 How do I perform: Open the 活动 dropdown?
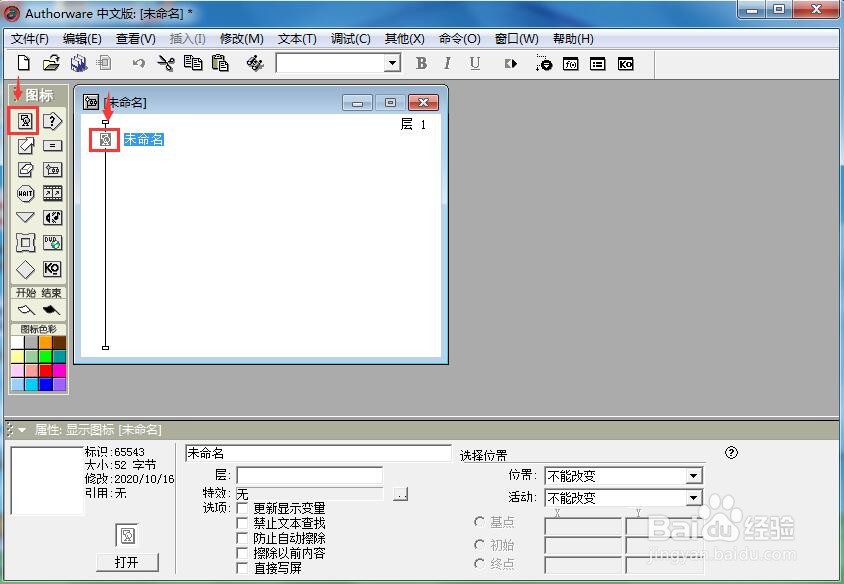click(694, 498)
